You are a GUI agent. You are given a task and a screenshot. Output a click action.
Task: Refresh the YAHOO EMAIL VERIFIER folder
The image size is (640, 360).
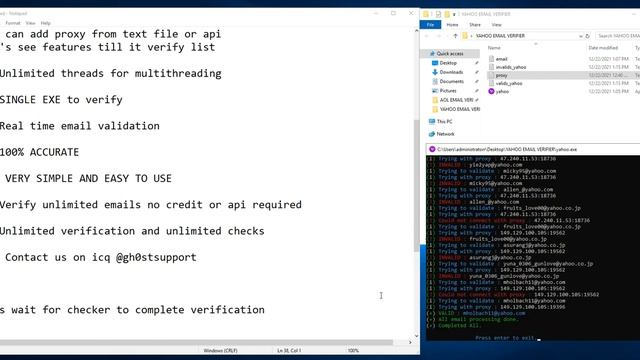pos(587,36)
